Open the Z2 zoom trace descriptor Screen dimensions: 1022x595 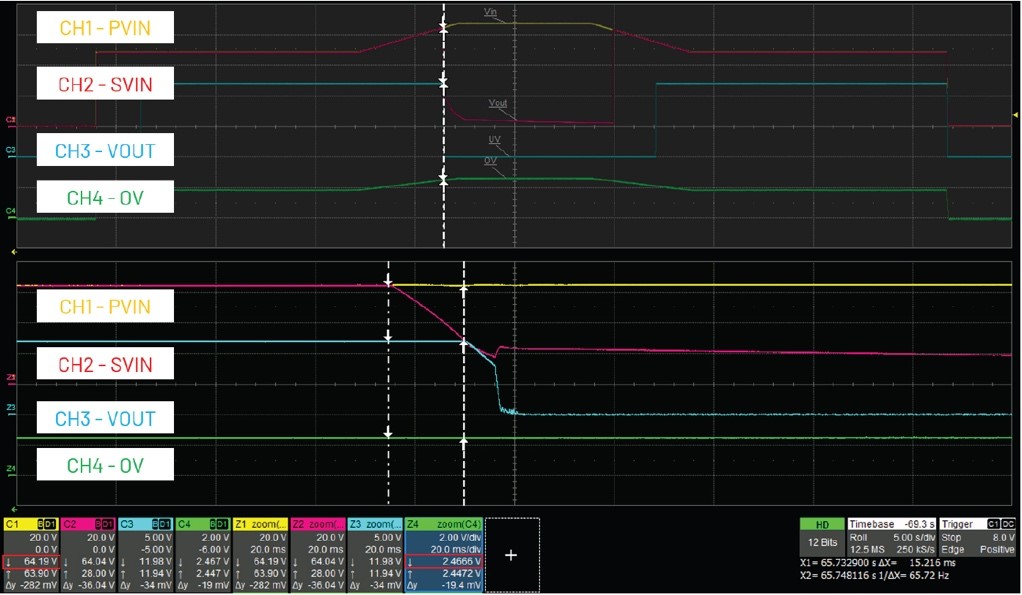coord(316,555)
